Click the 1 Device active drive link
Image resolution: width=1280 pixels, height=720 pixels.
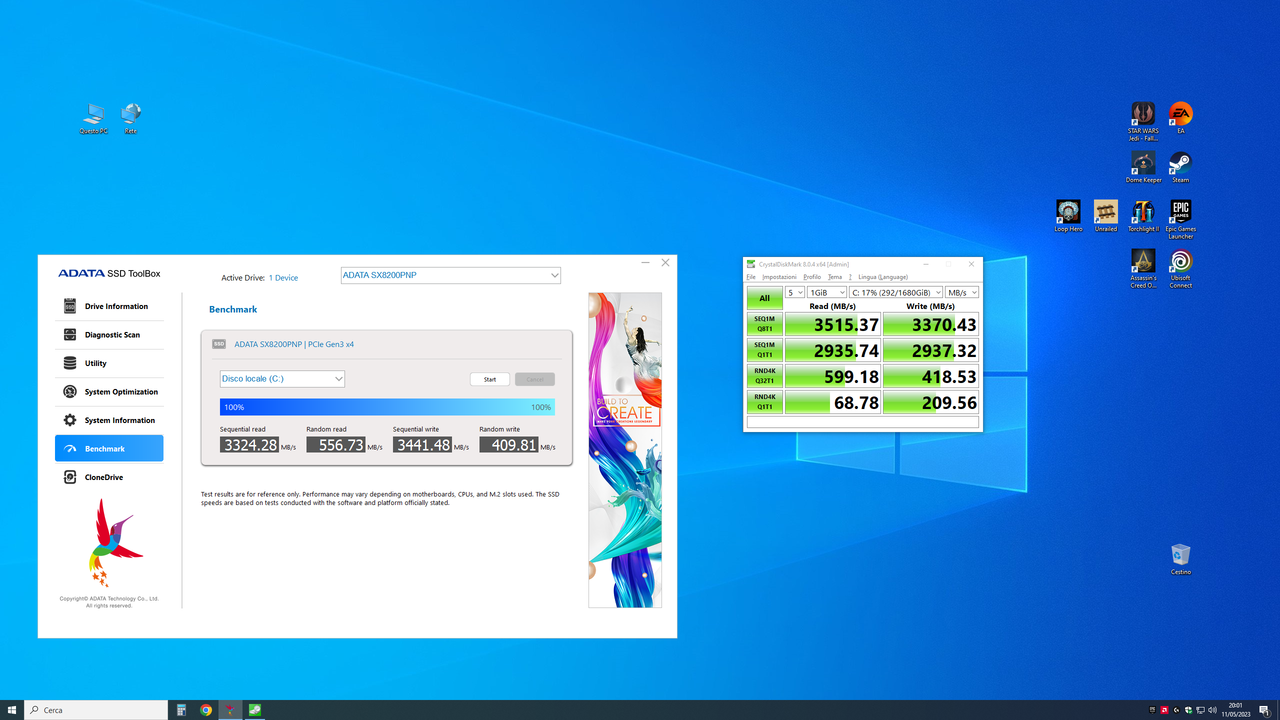click(283, 277)
